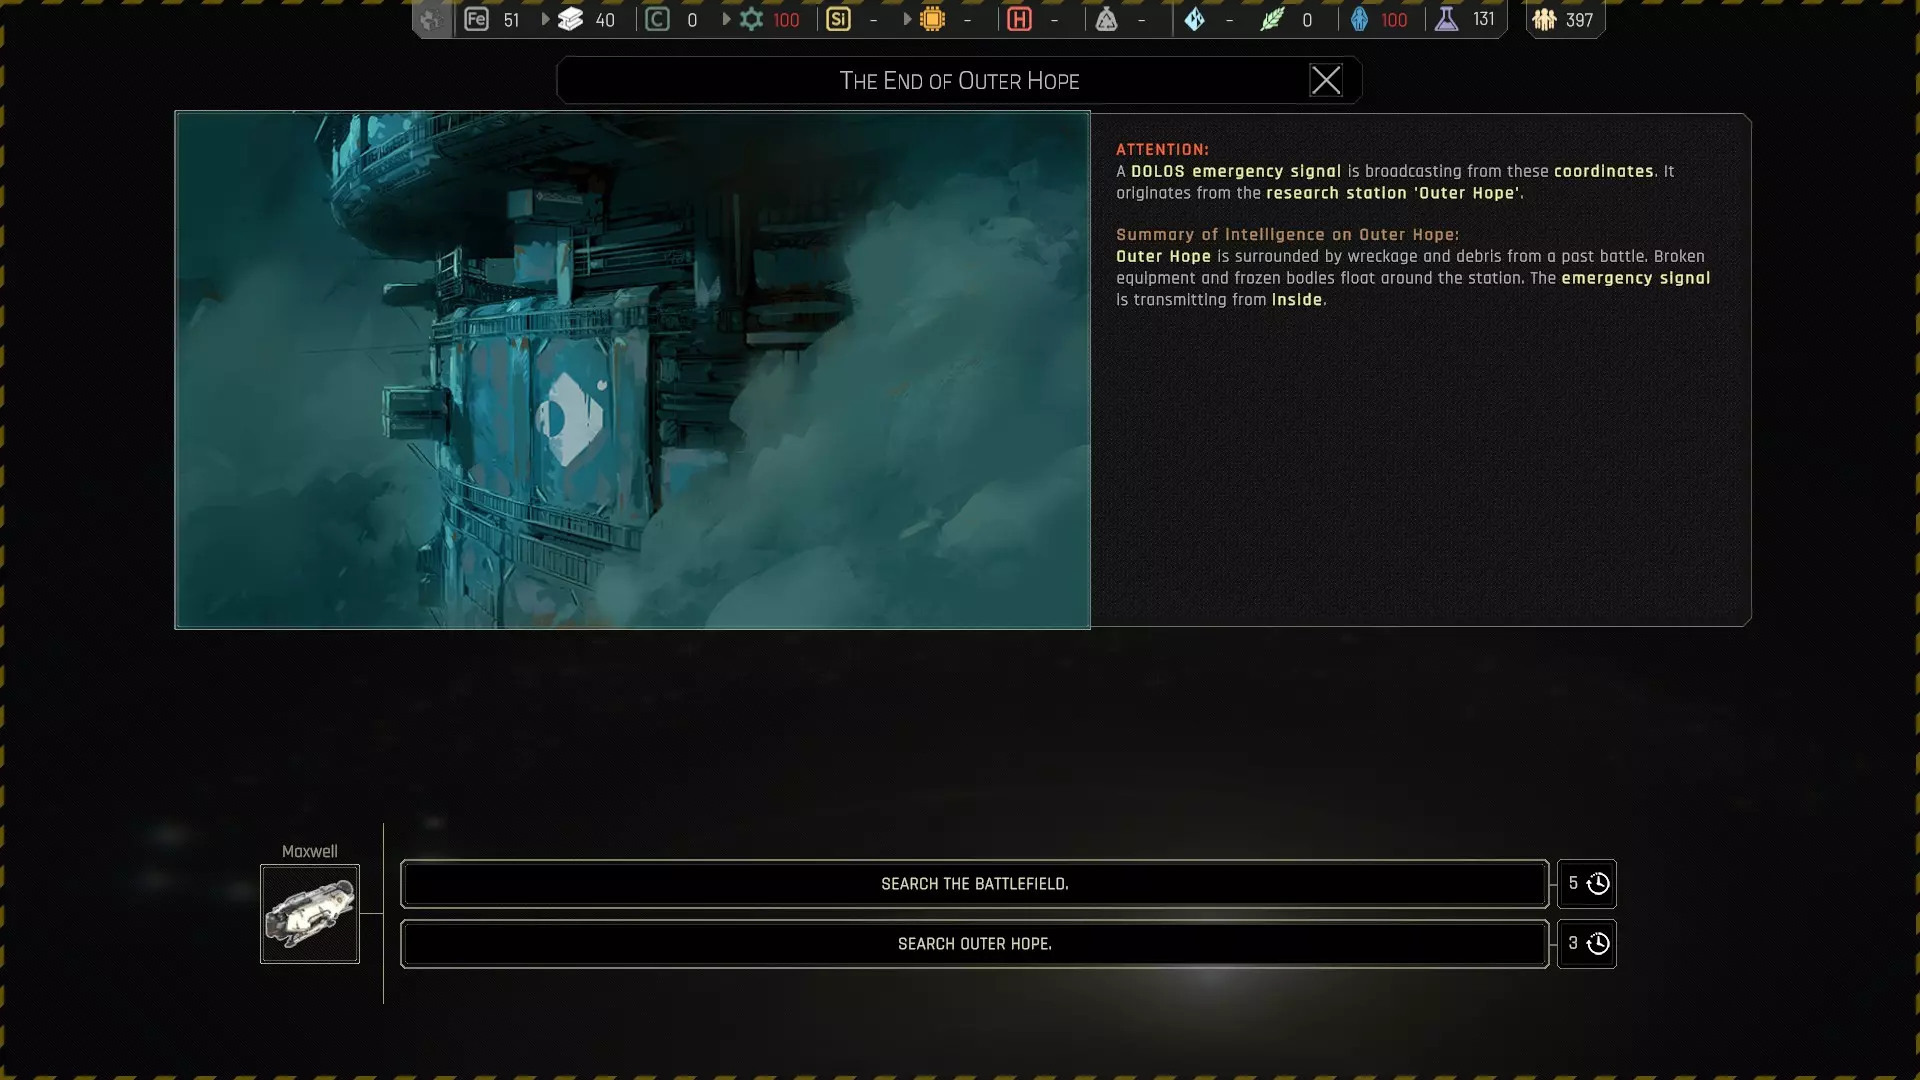This screenshot has width=1920, height=1080.
Task: Click the blue capsule 100 resource icon
Action: click(x=1359, y=19)
